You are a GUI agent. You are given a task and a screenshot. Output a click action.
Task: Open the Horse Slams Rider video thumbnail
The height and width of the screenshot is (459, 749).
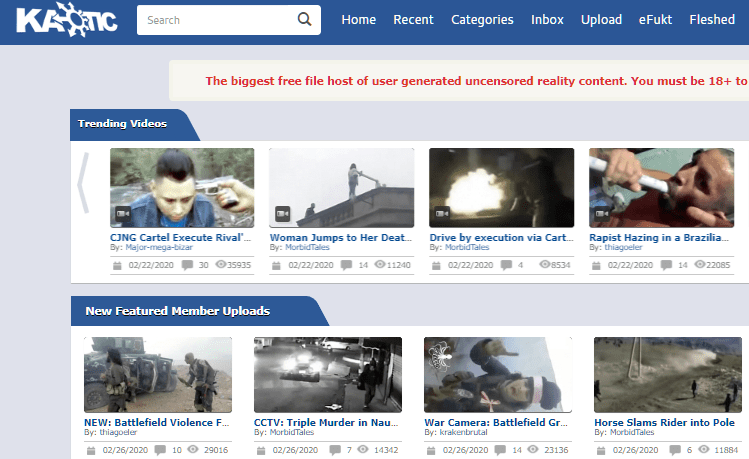(x=668, y=375)
